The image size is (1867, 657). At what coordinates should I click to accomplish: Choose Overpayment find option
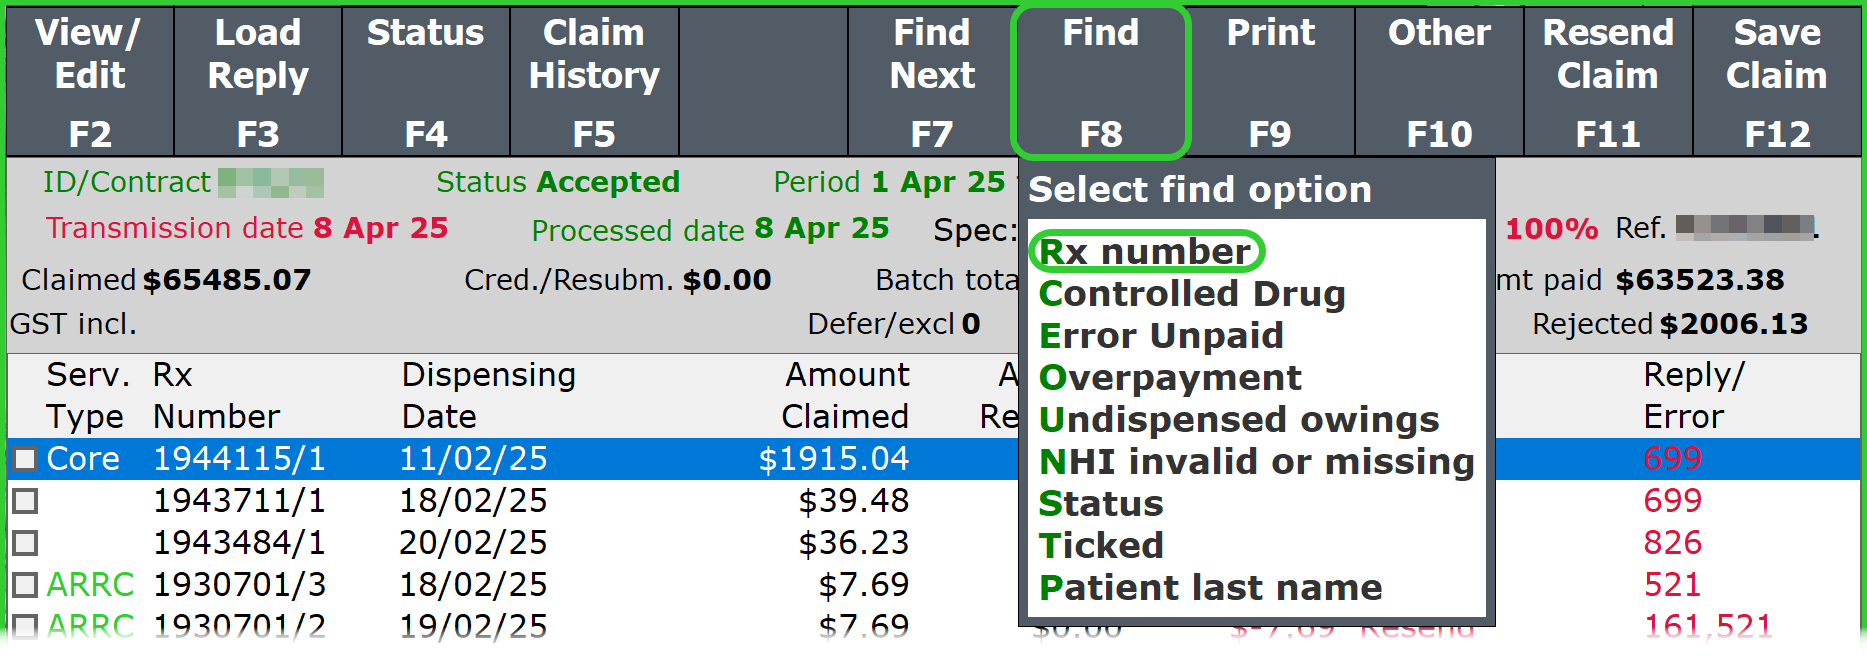(x=1170, y=378)
